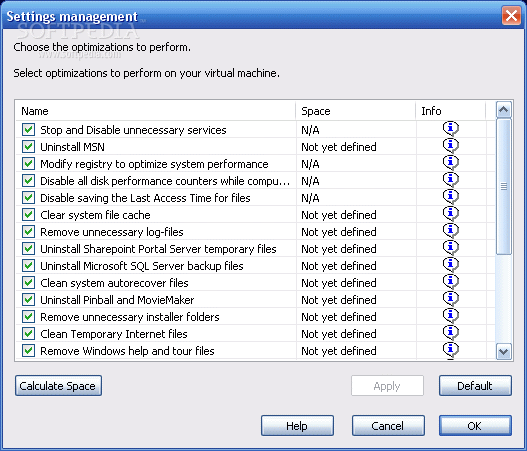The width and height of the screenshot is (527, 451).
Task: Close the Settings management dialog
Action: [511, 15]
